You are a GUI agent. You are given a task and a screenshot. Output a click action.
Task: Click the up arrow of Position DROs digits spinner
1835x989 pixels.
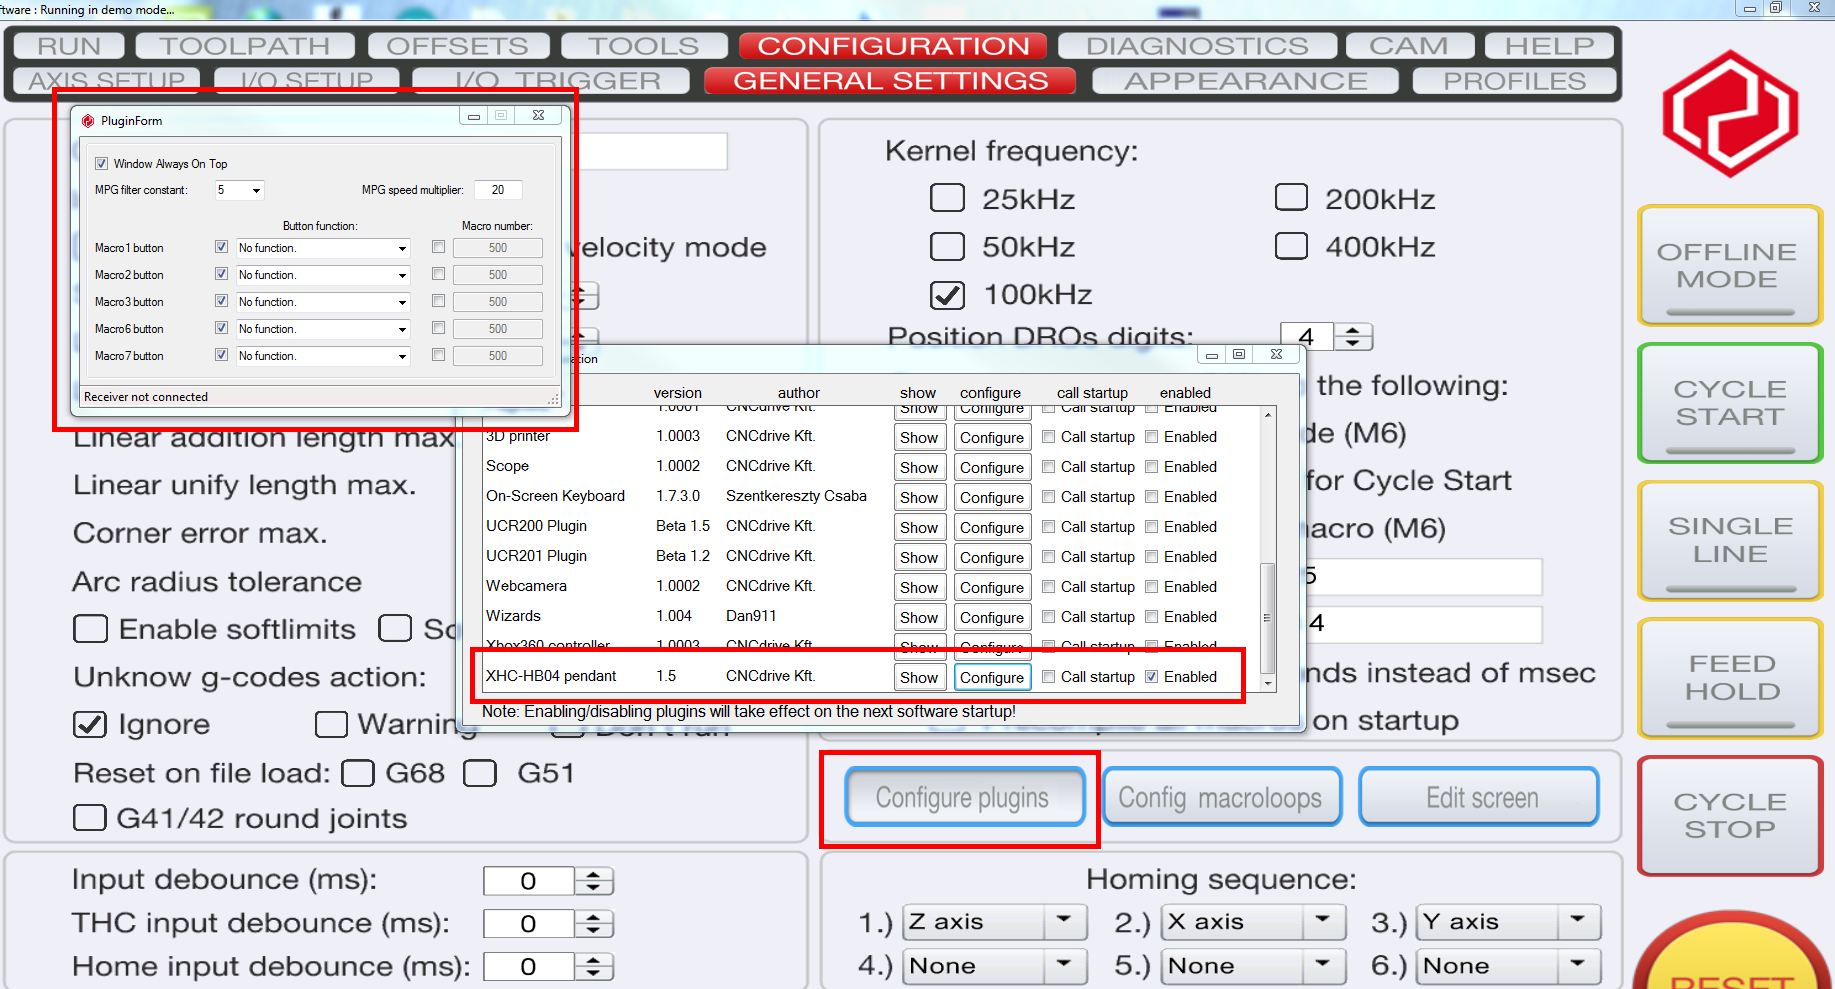coord(1353,330)
